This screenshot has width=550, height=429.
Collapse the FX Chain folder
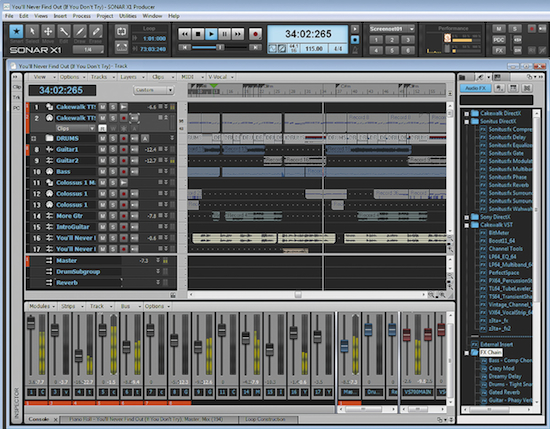pos(467,353)
